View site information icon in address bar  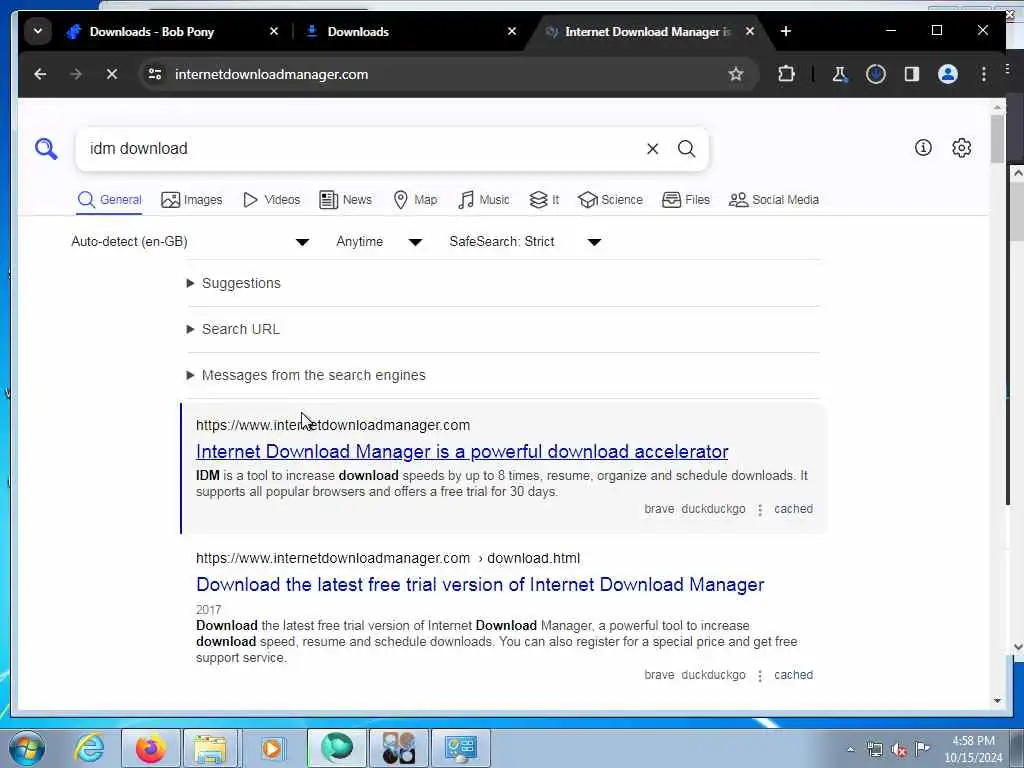(x=155, y=74)
